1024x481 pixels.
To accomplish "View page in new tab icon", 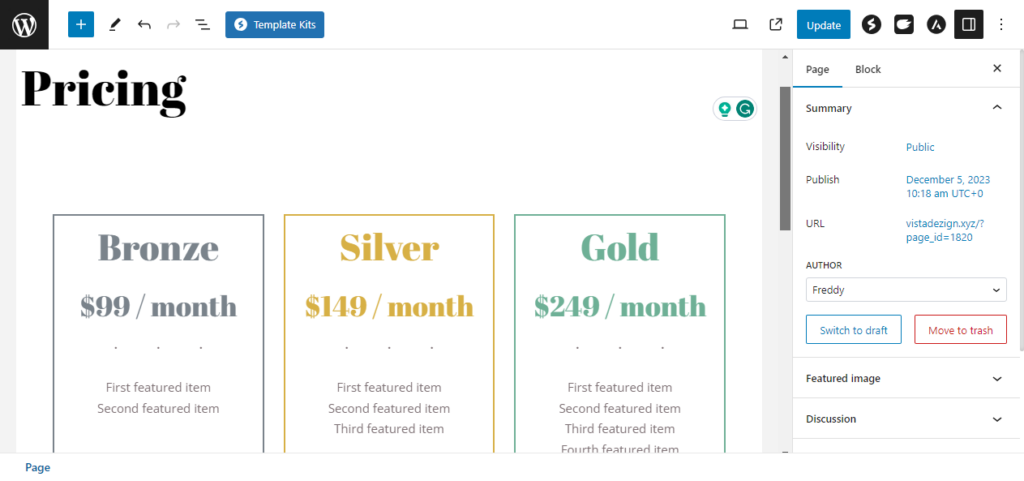I will pos(776,25).
